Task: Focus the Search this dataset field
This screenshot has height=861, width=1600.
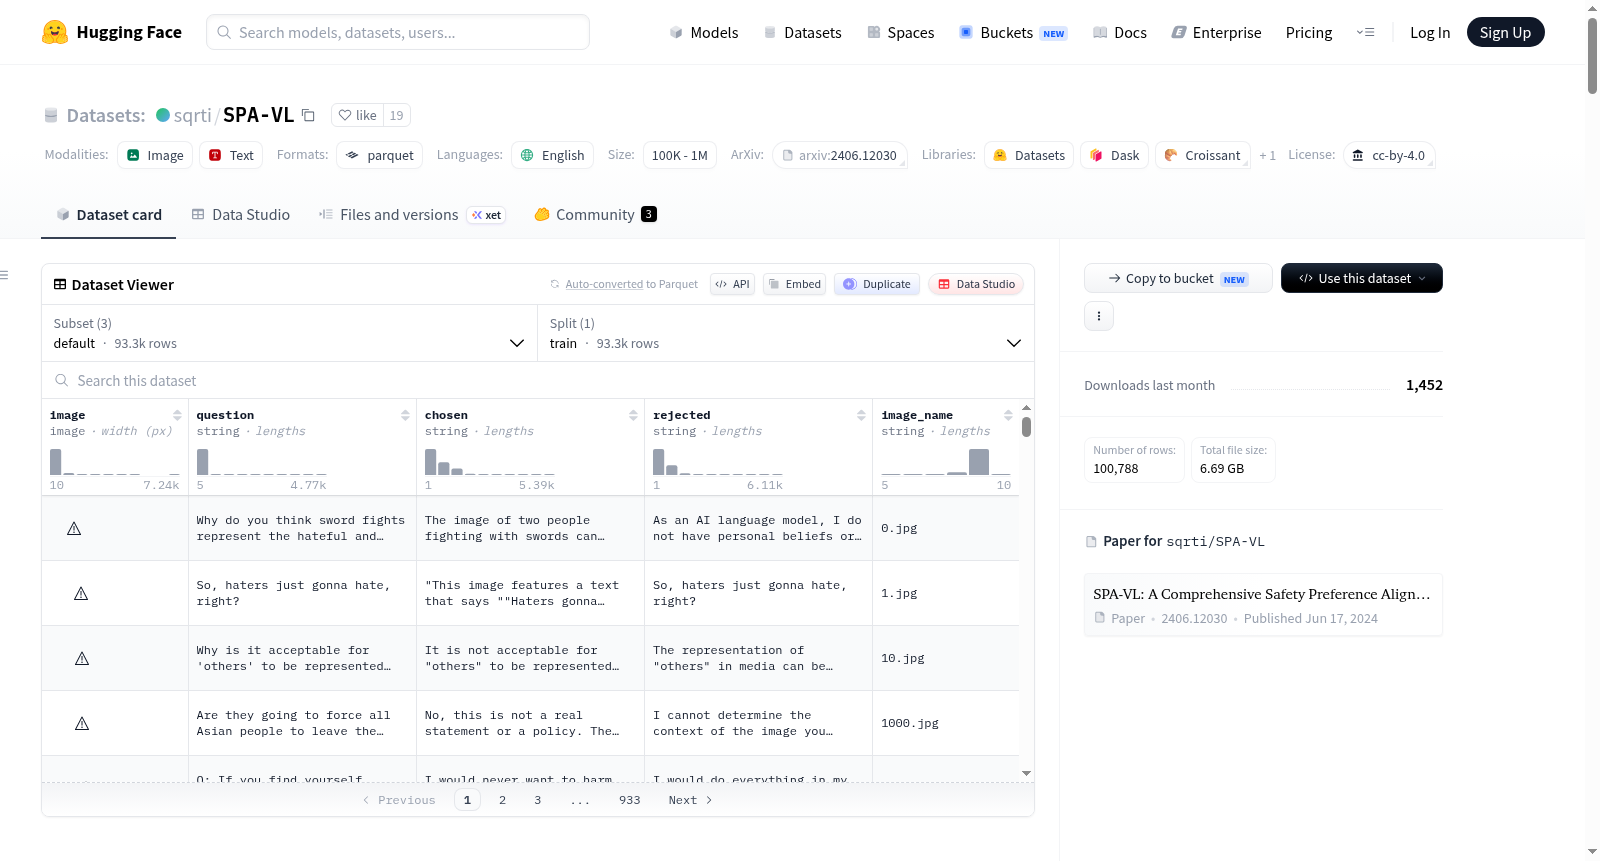Action: [x=538, y=380]
